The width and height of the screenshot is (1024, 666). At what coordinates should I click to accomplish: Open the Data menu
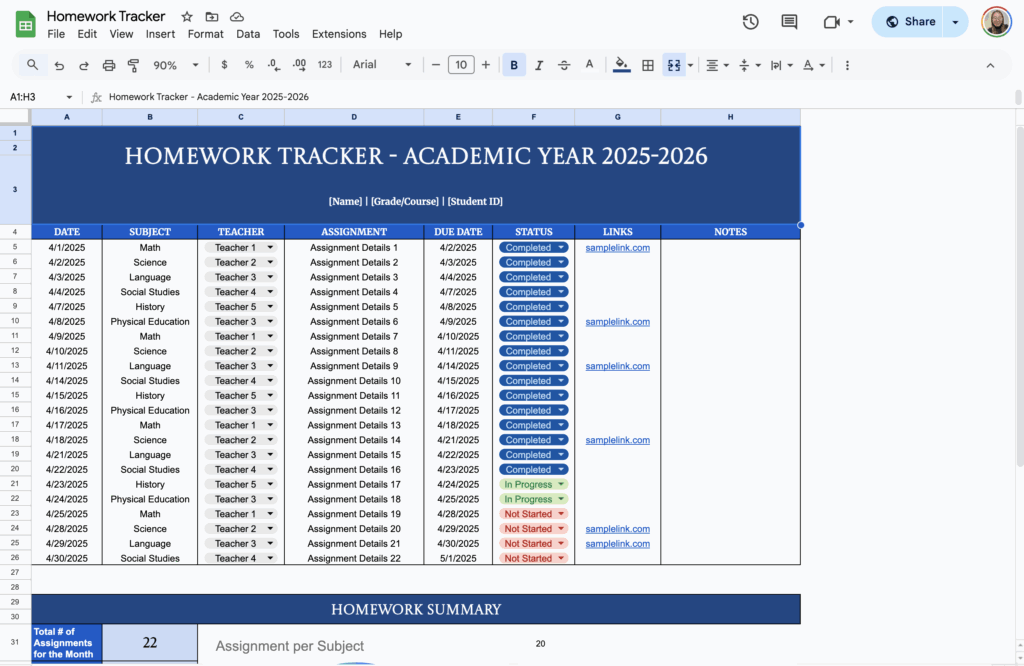click(x=247, y=33)
